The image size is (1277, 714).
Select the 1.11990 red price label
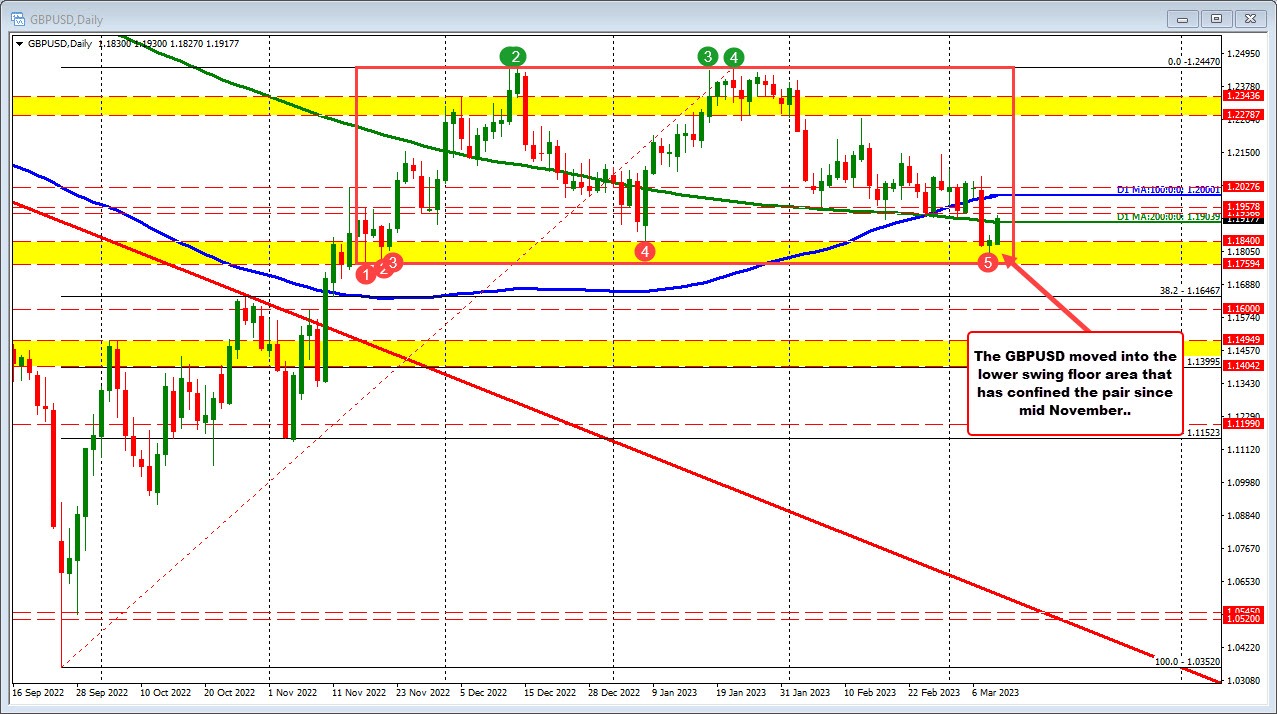(x=1245, y=424)
